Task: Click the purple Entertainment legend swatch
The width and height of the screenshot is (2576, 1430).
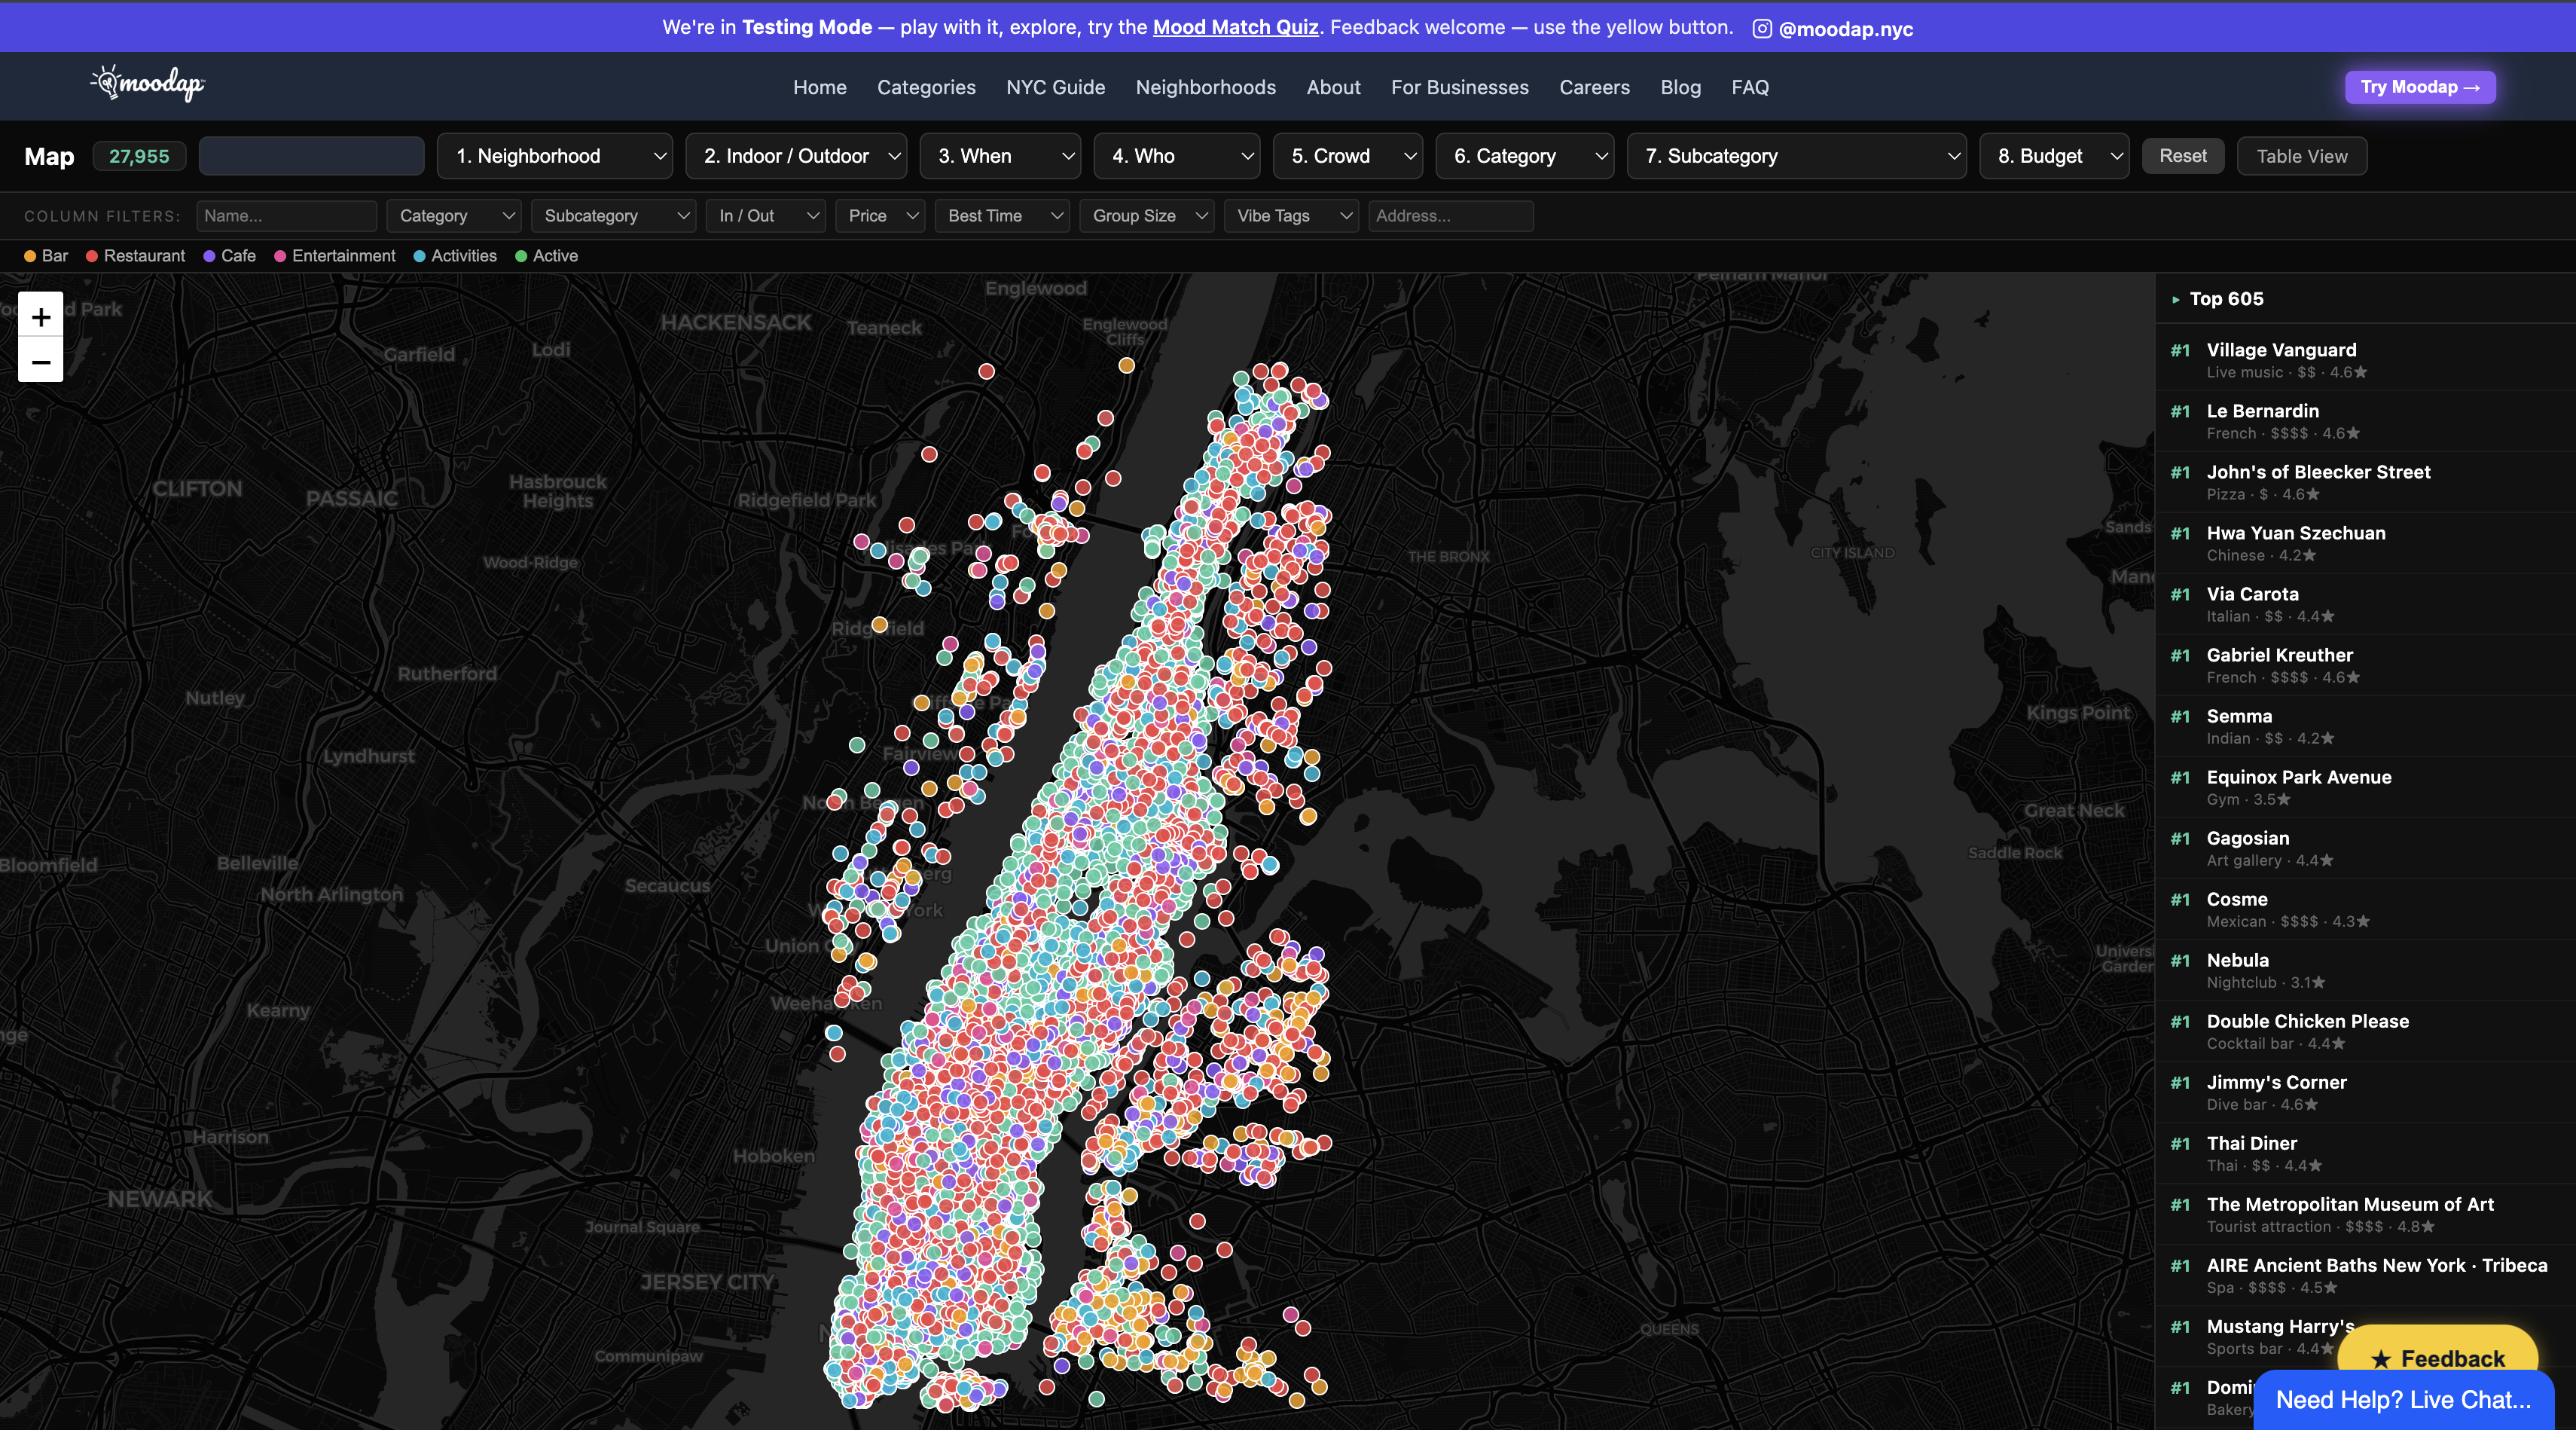Action: click(x=281, y=256)
